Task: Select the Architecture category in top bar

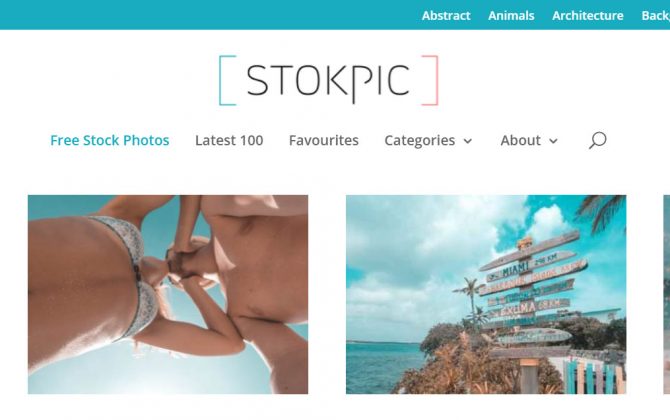Action: [588, 15]
